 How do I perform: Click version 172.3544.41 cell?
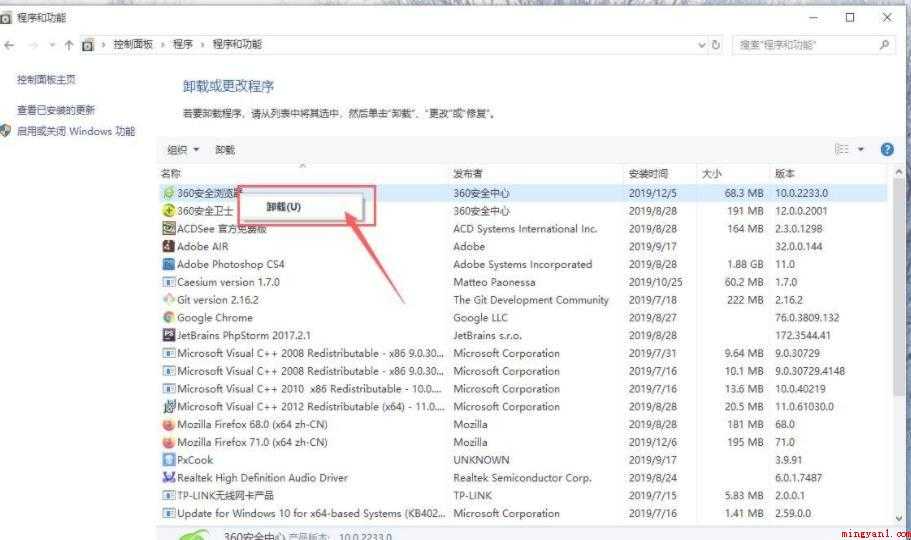pyautogui.click(x=803, y=335)
